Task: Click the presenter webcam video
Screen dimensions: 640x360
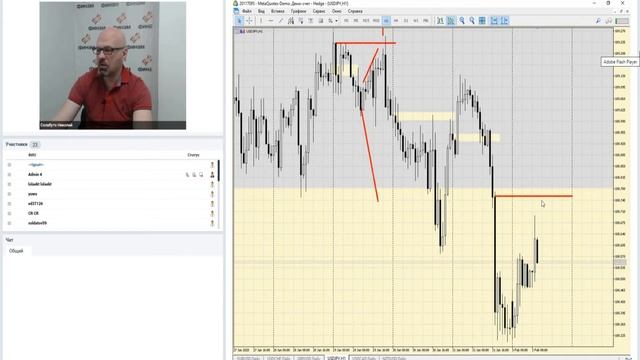Action: pyautogui.click(x=113, y=66)
